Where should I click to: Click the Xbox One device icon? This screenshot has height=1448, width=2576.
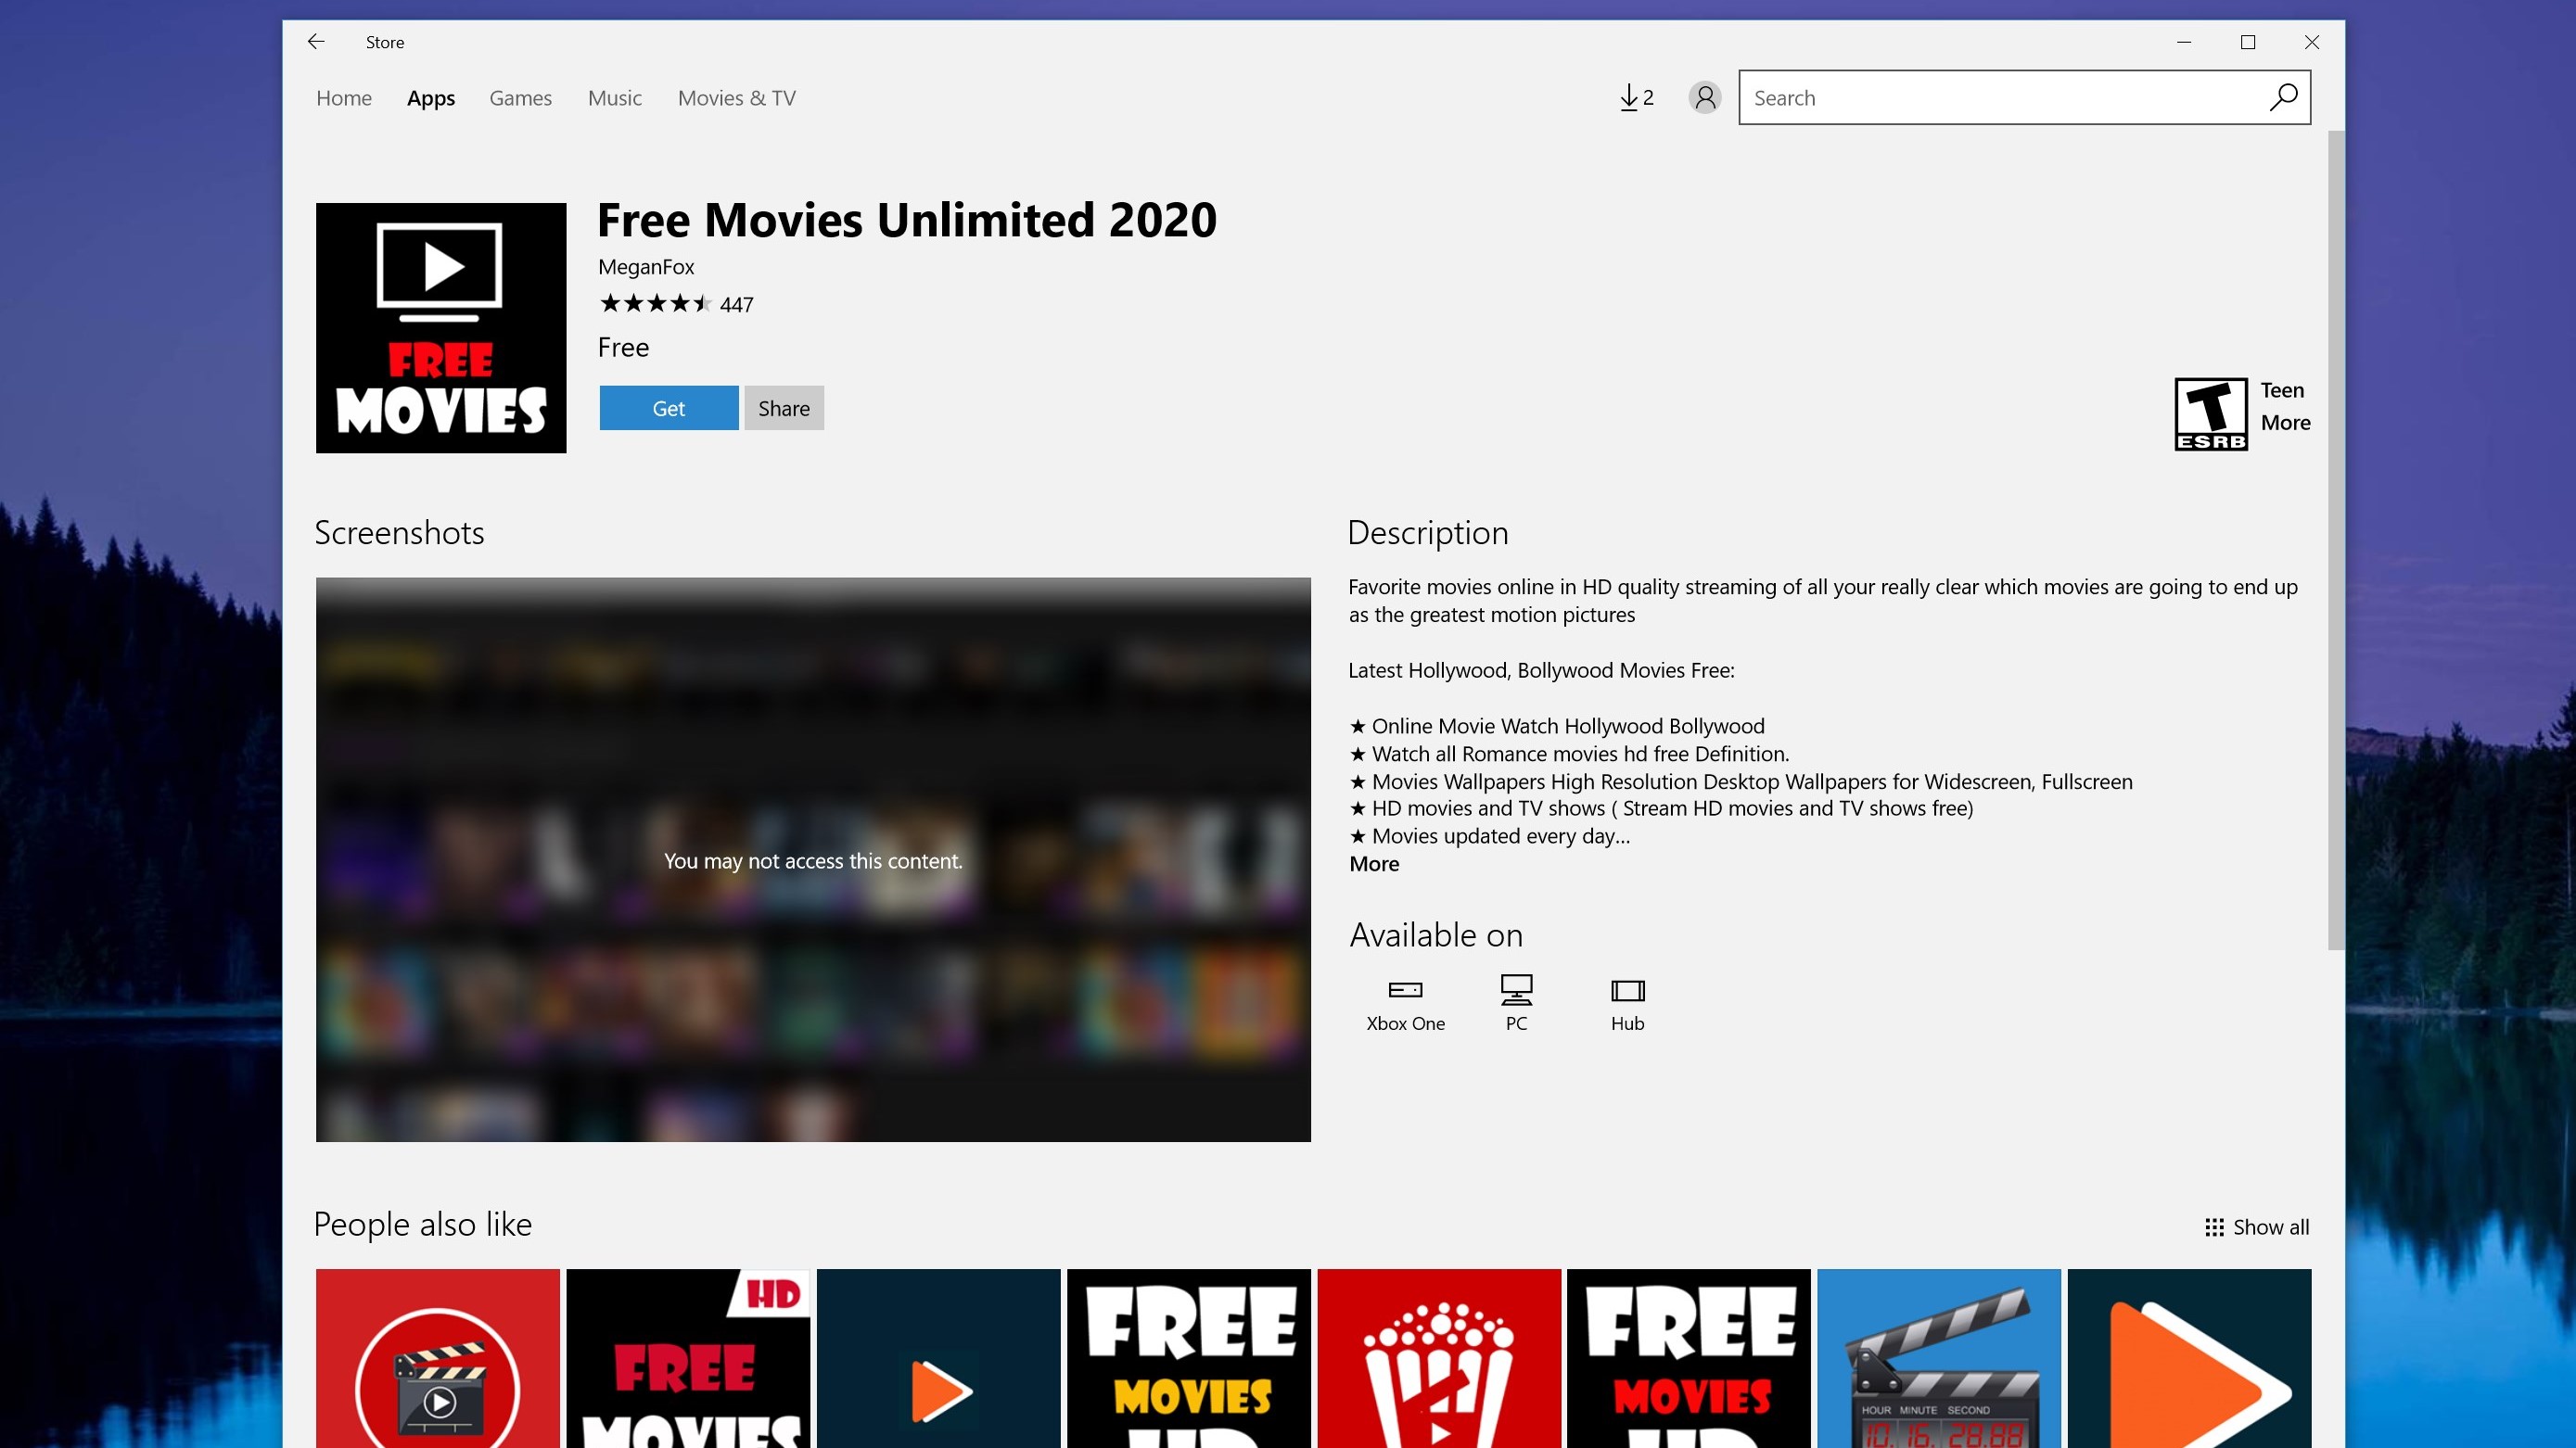coord(1405,990)
